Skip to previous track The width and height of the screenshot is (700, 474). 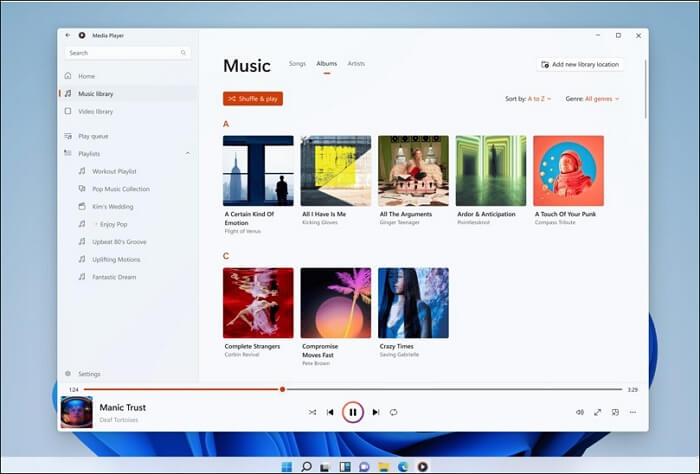[x=330, y=412]
